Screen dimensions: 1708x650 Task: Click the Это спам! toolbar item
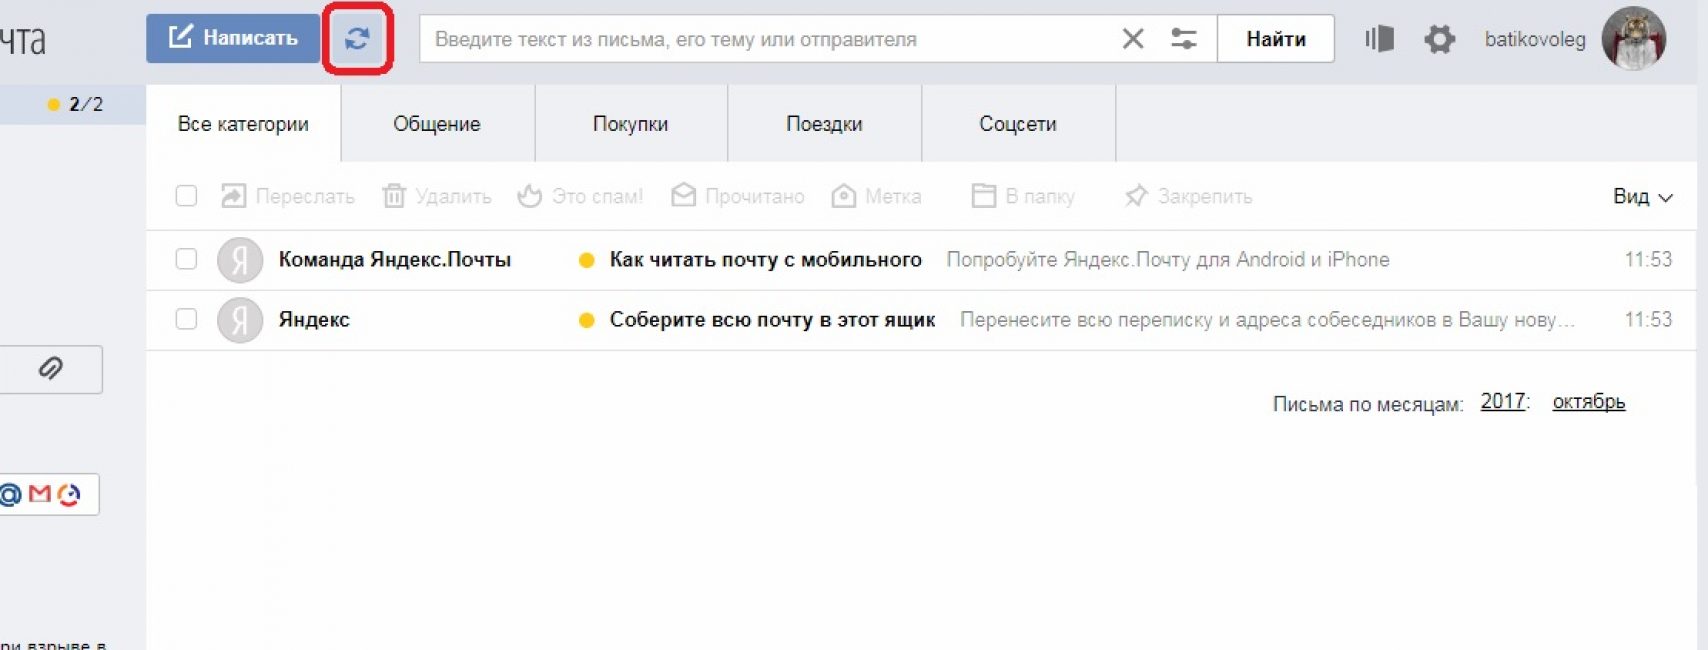(580, 196)
